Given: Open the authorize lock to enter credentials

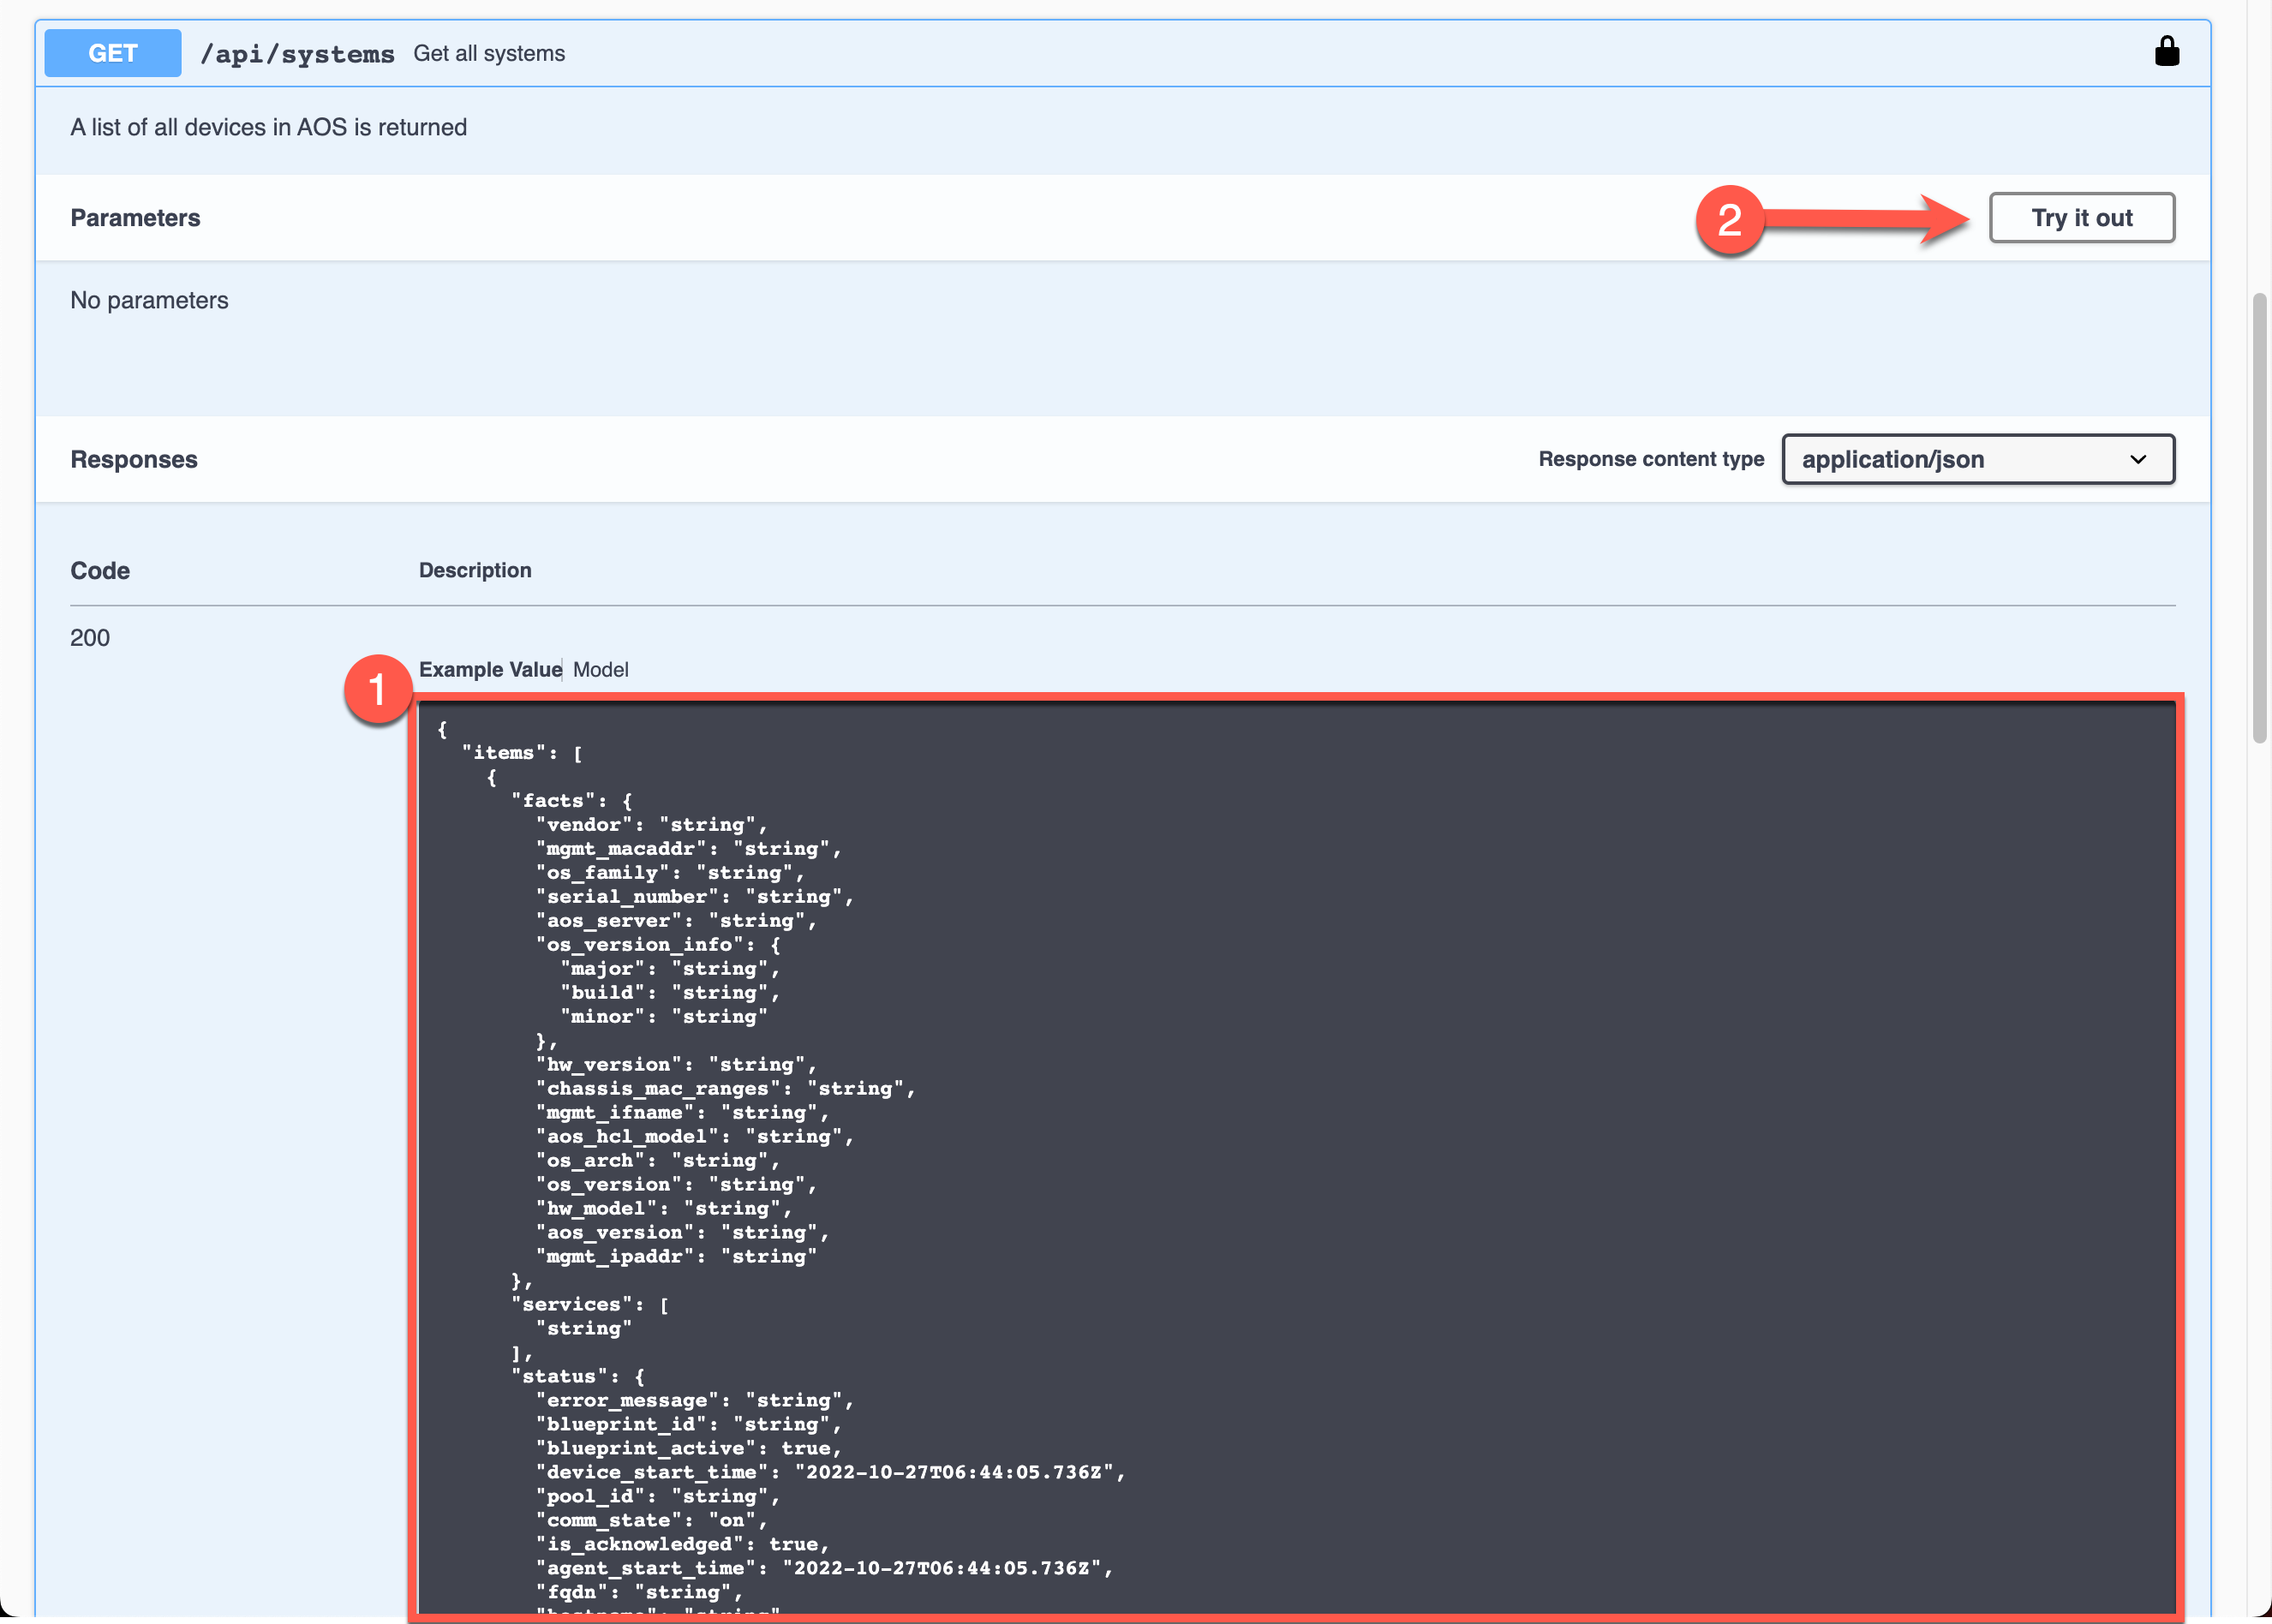Looking at the screenshot, I should (x=2166, y=52).
